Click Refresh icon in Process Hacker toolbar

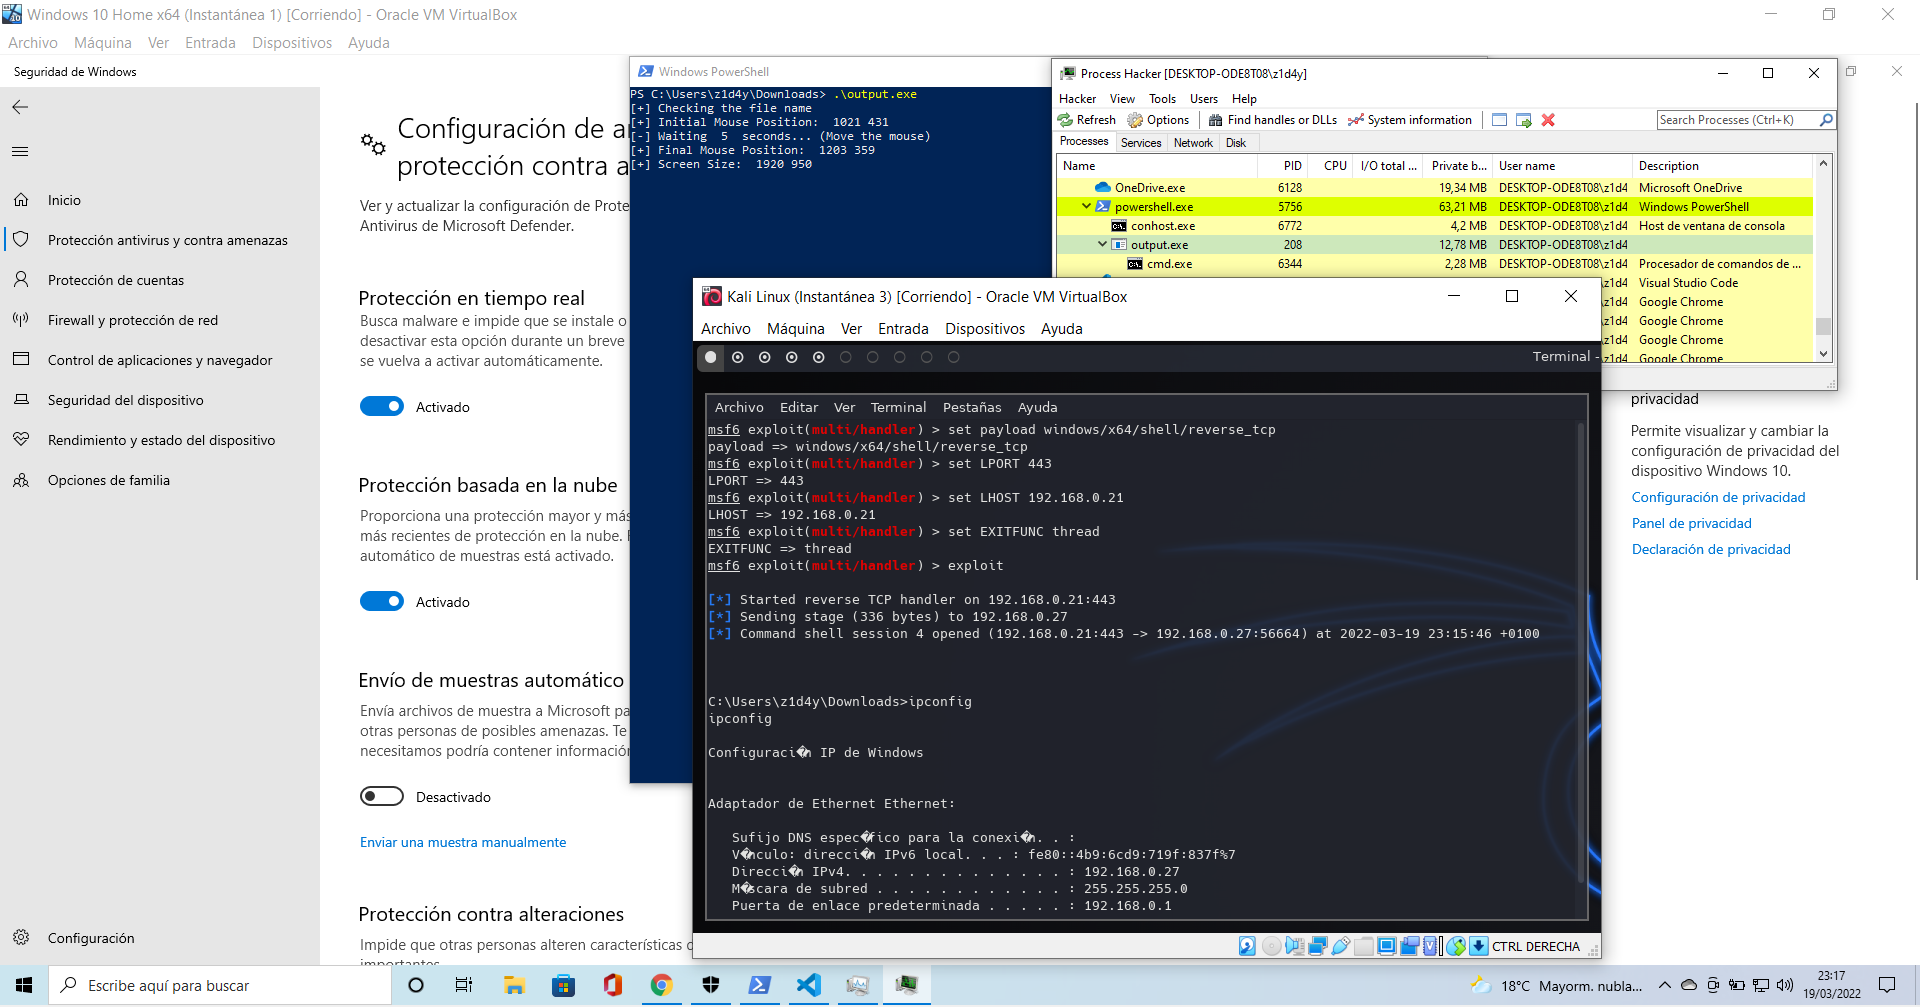pos(1066,120)
